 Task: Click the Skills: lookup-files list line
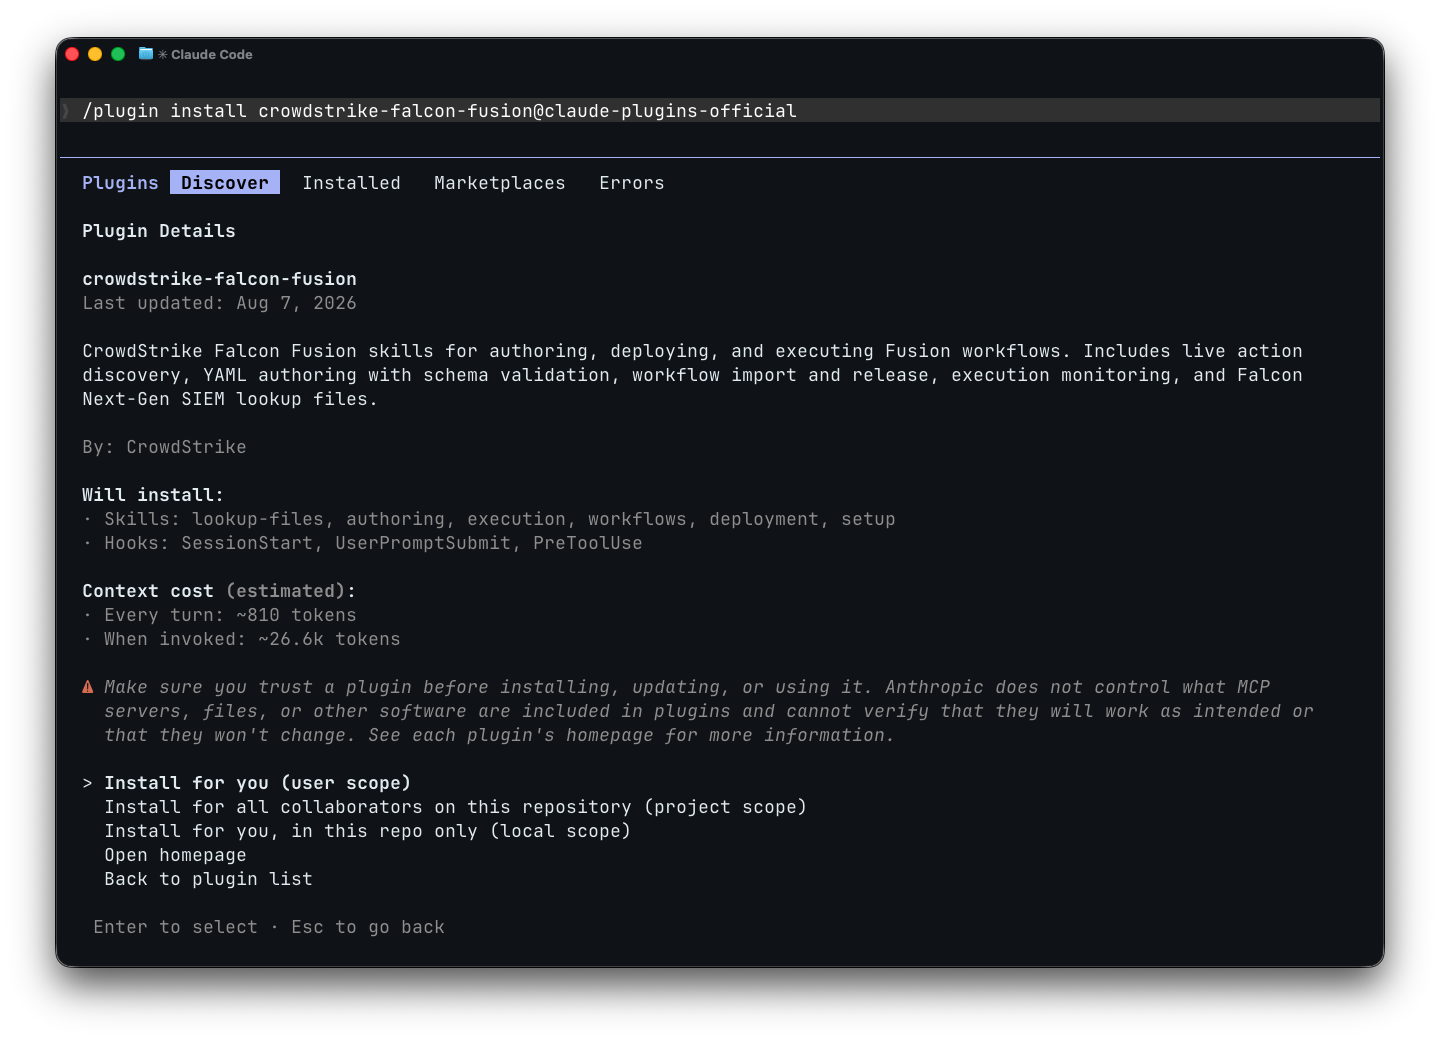coord(489,519)
